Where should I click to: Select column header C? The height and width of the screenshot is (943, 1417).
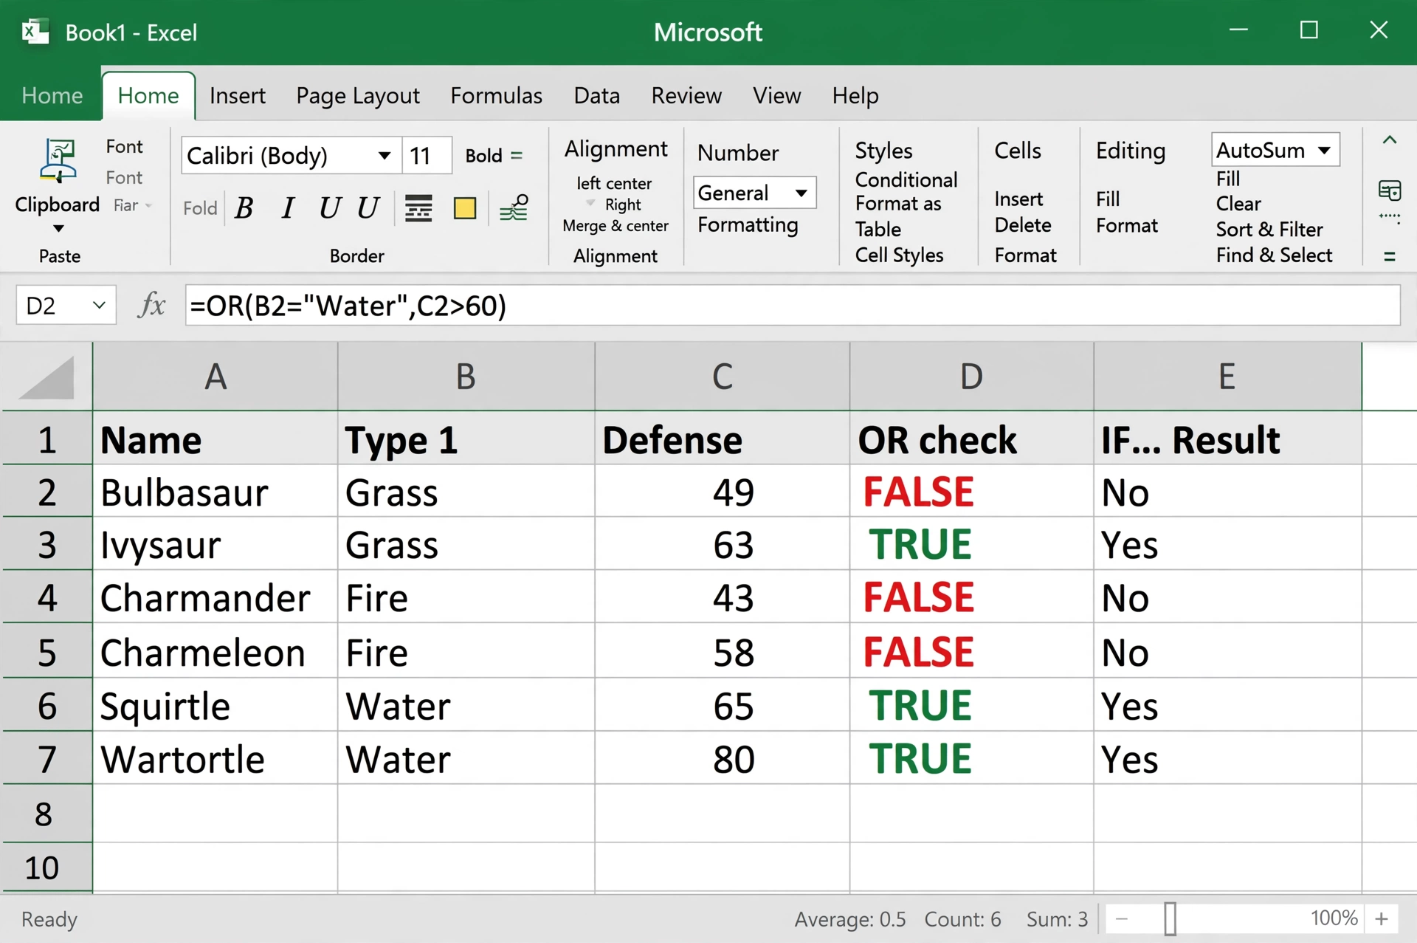pos(722,377)
